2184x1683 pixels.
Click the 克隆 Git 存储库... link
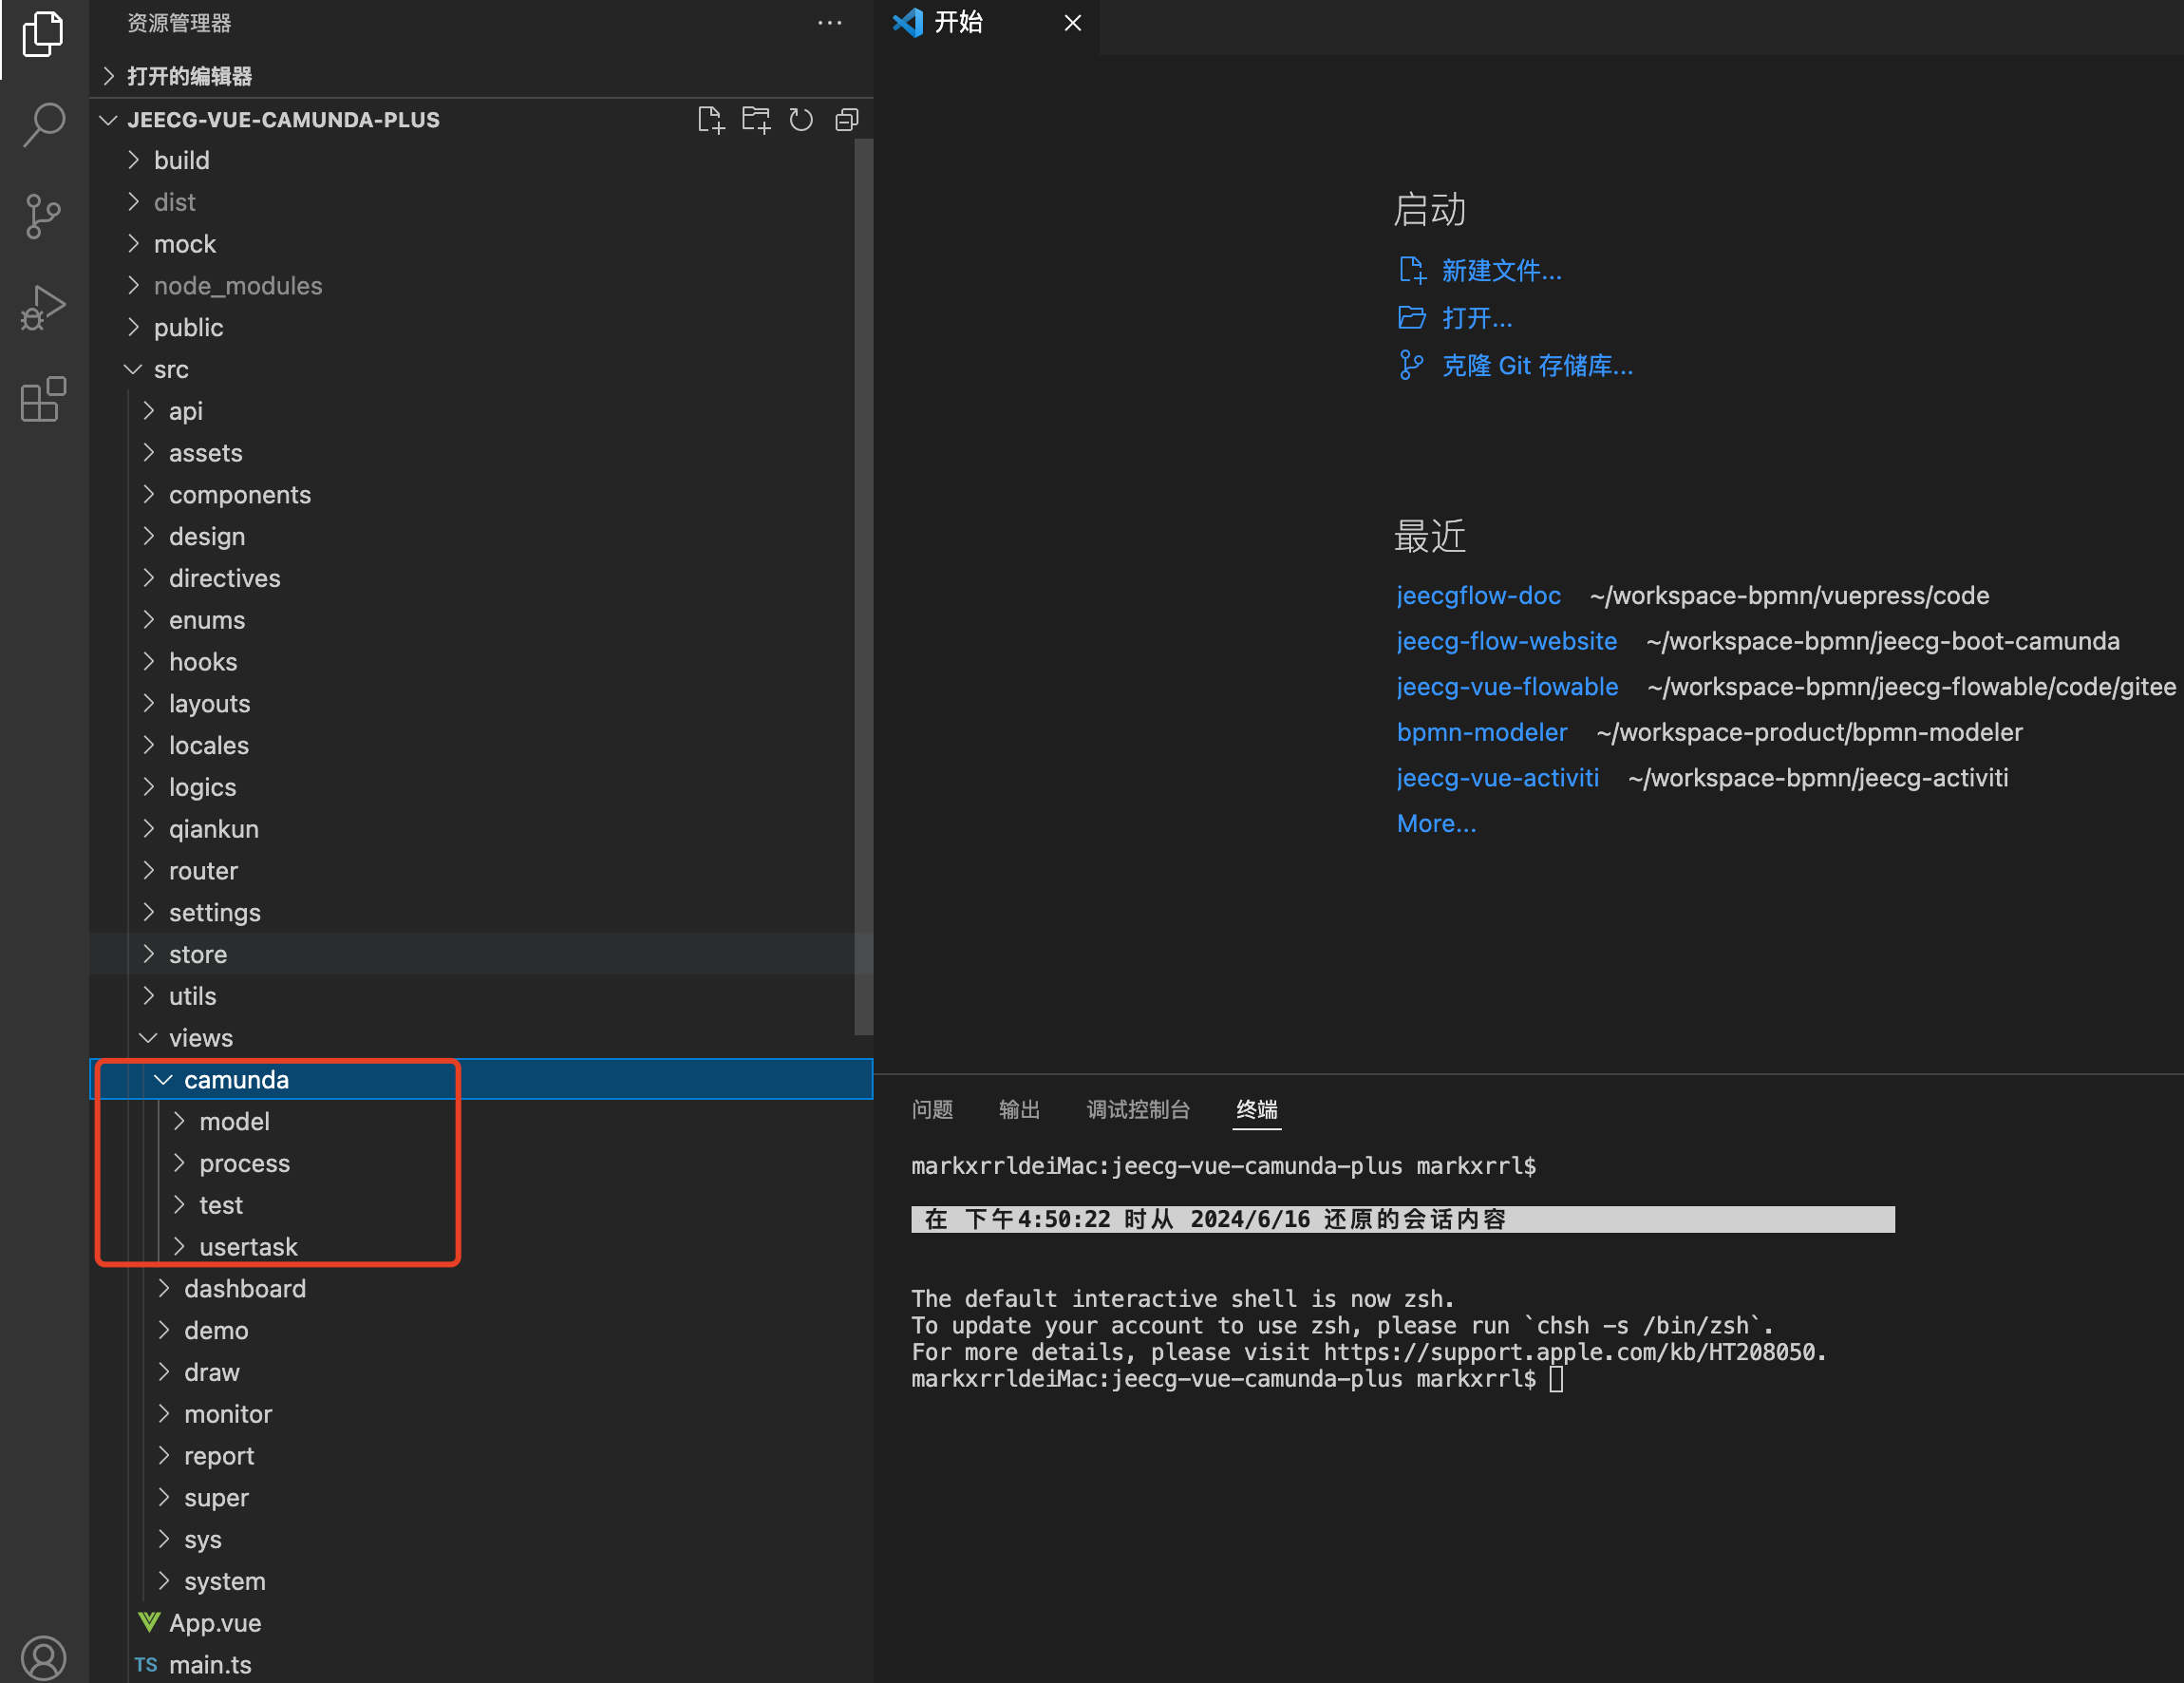[x=1537, y=365]
